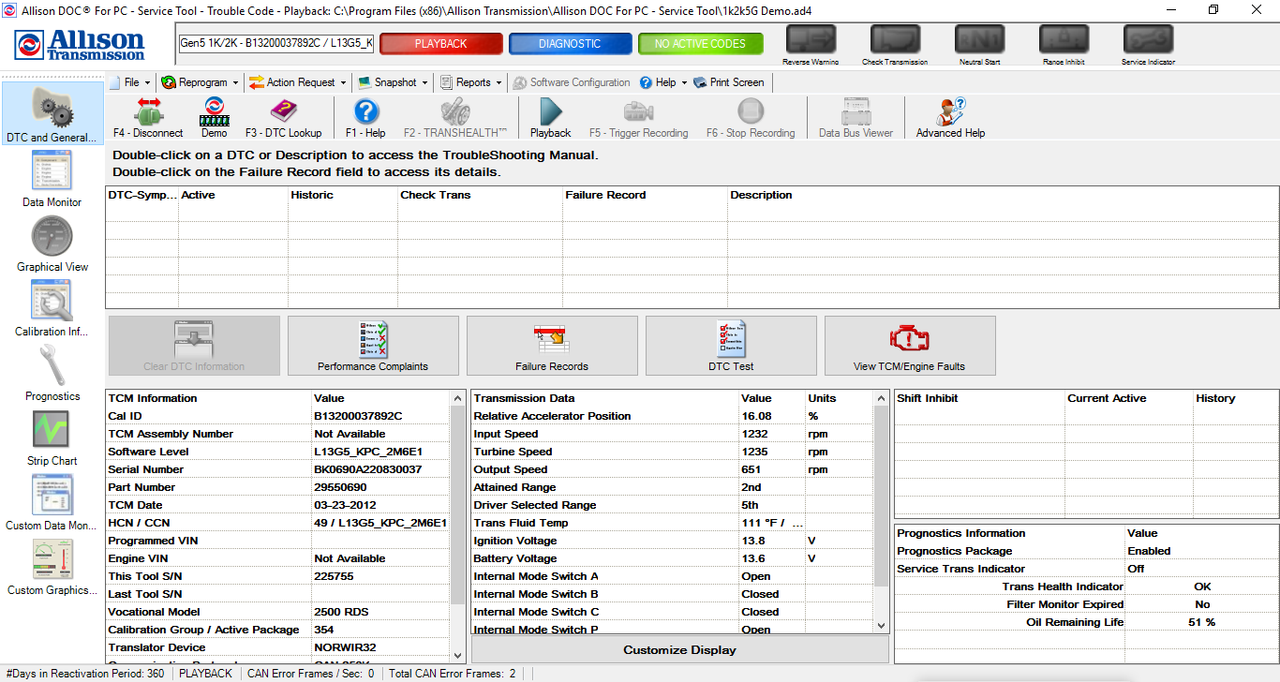Screen dimensions: 1280x682
Task: Click the DTC-Symptom column header
Action: pyautogui.click(x=142, y=195)
